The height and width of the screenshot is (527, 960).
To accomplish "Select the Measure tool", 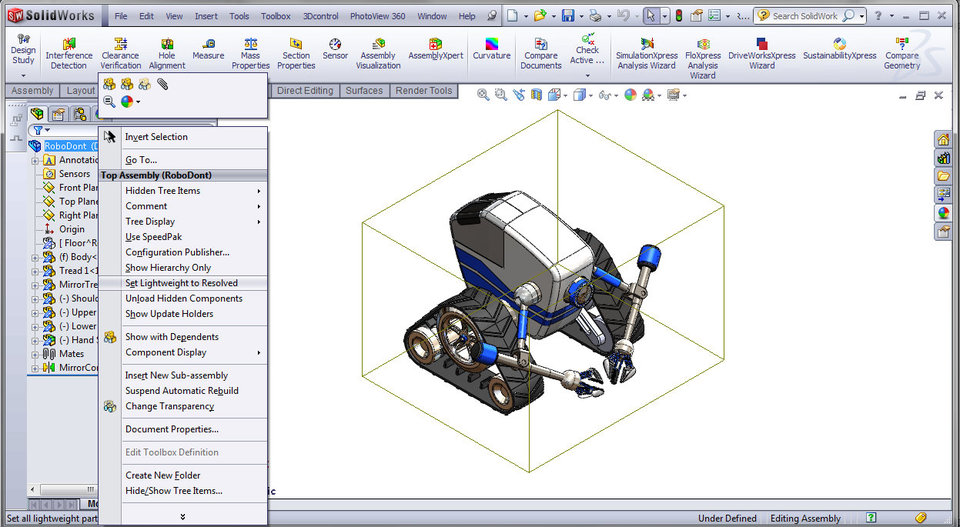I will click(208, 49).
